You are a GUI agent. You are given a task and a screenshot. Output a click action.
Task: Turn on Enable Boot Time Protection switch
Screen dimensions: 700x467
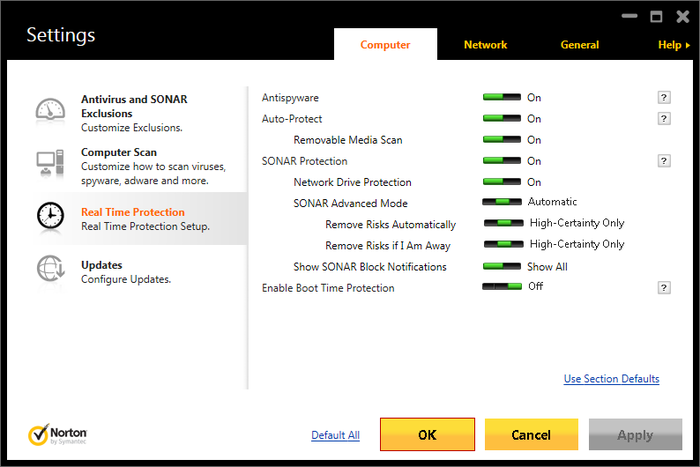[x=502, y=287]
